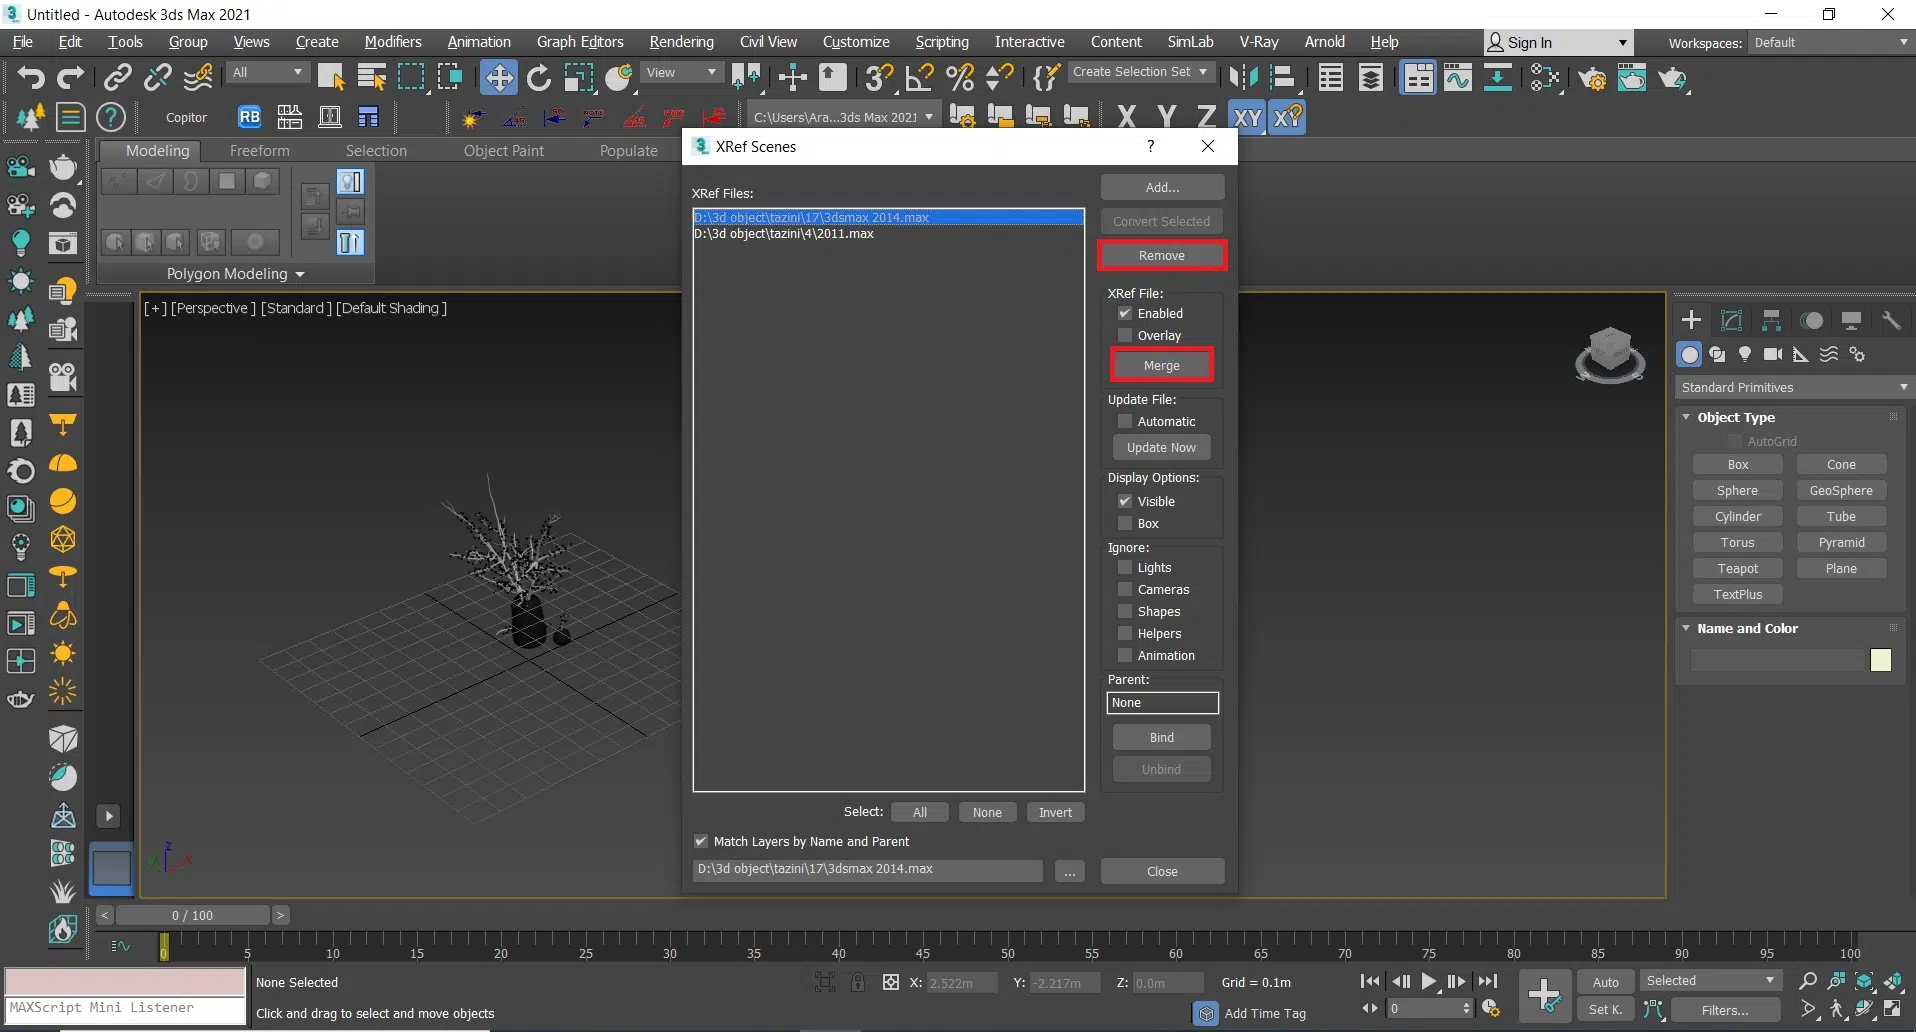
Task: Select the Rotate tool icon
Action: pyautogui.click(x=538, y=77)
